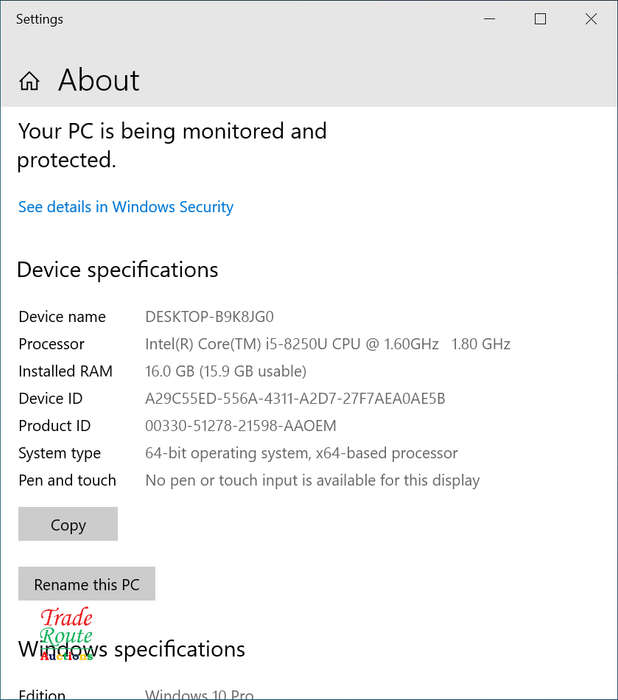Image resolution: width=618 pixels, height=700 pixels.
Task: Close the Settings window
Action: point(591,19)
